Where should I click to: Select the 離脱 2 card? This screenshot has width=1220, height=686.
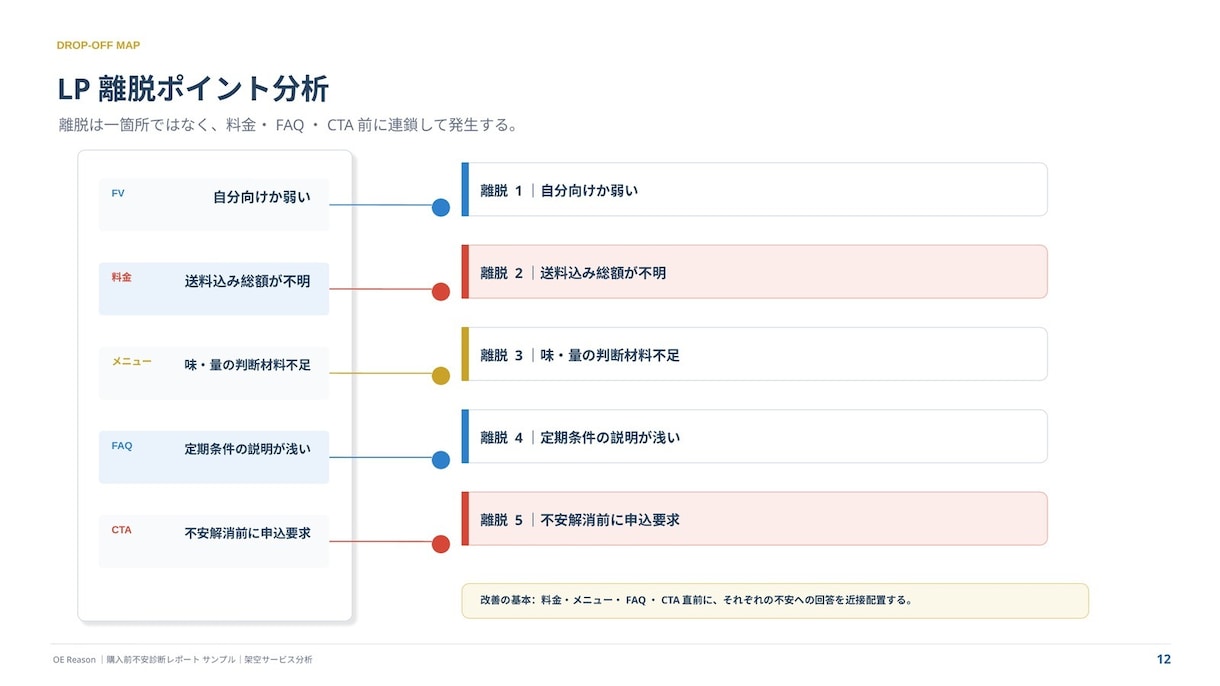pos(754,272)
